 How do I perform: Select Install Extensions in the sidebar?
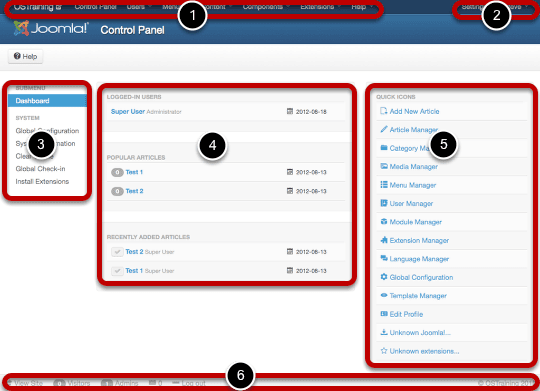click(42, 181)
